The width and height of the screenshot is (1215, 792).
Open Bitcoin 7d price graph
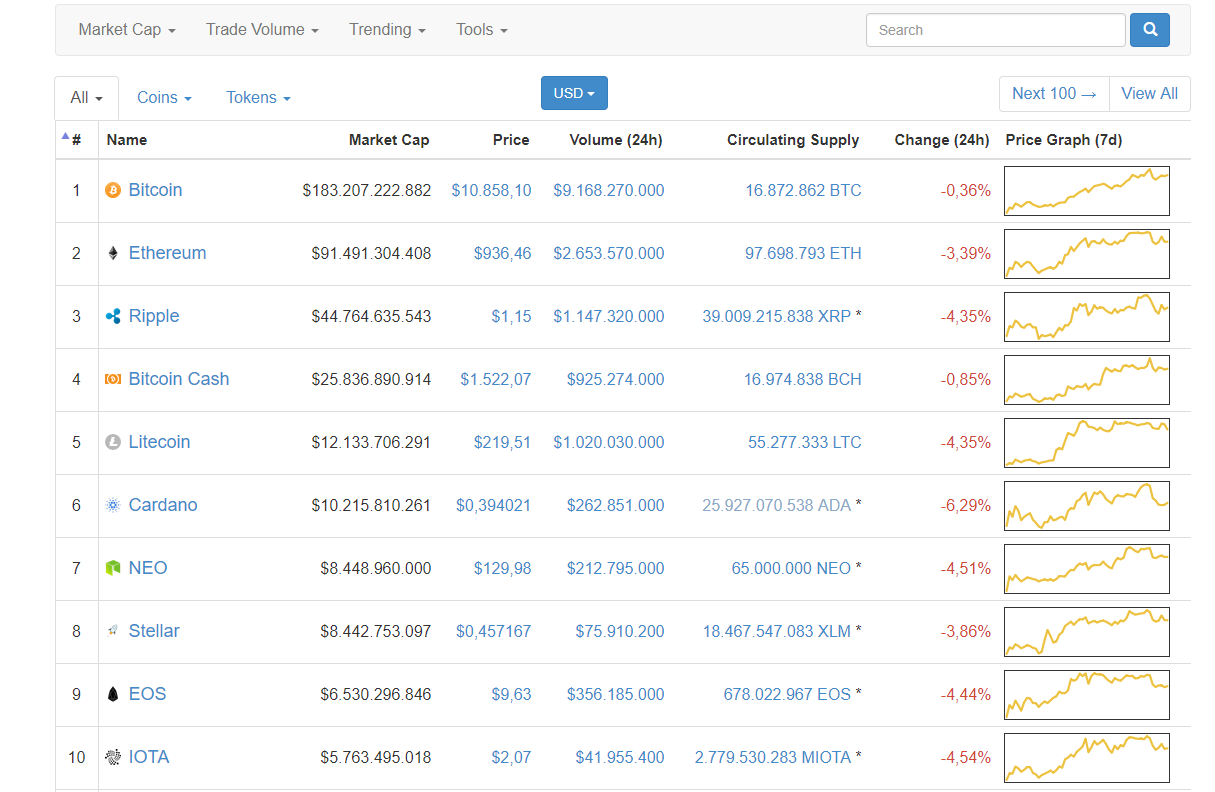point(1087,191)
